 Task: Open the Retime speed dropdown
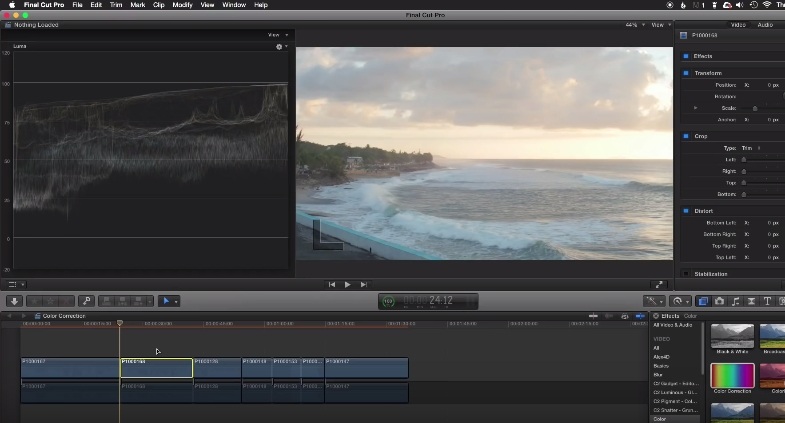[681, 300]
